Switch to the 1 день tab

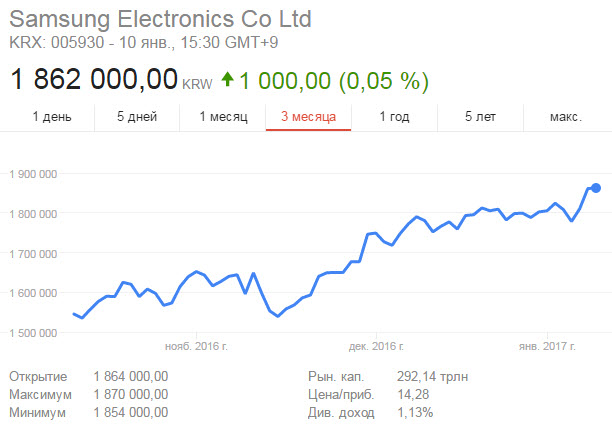52,117
